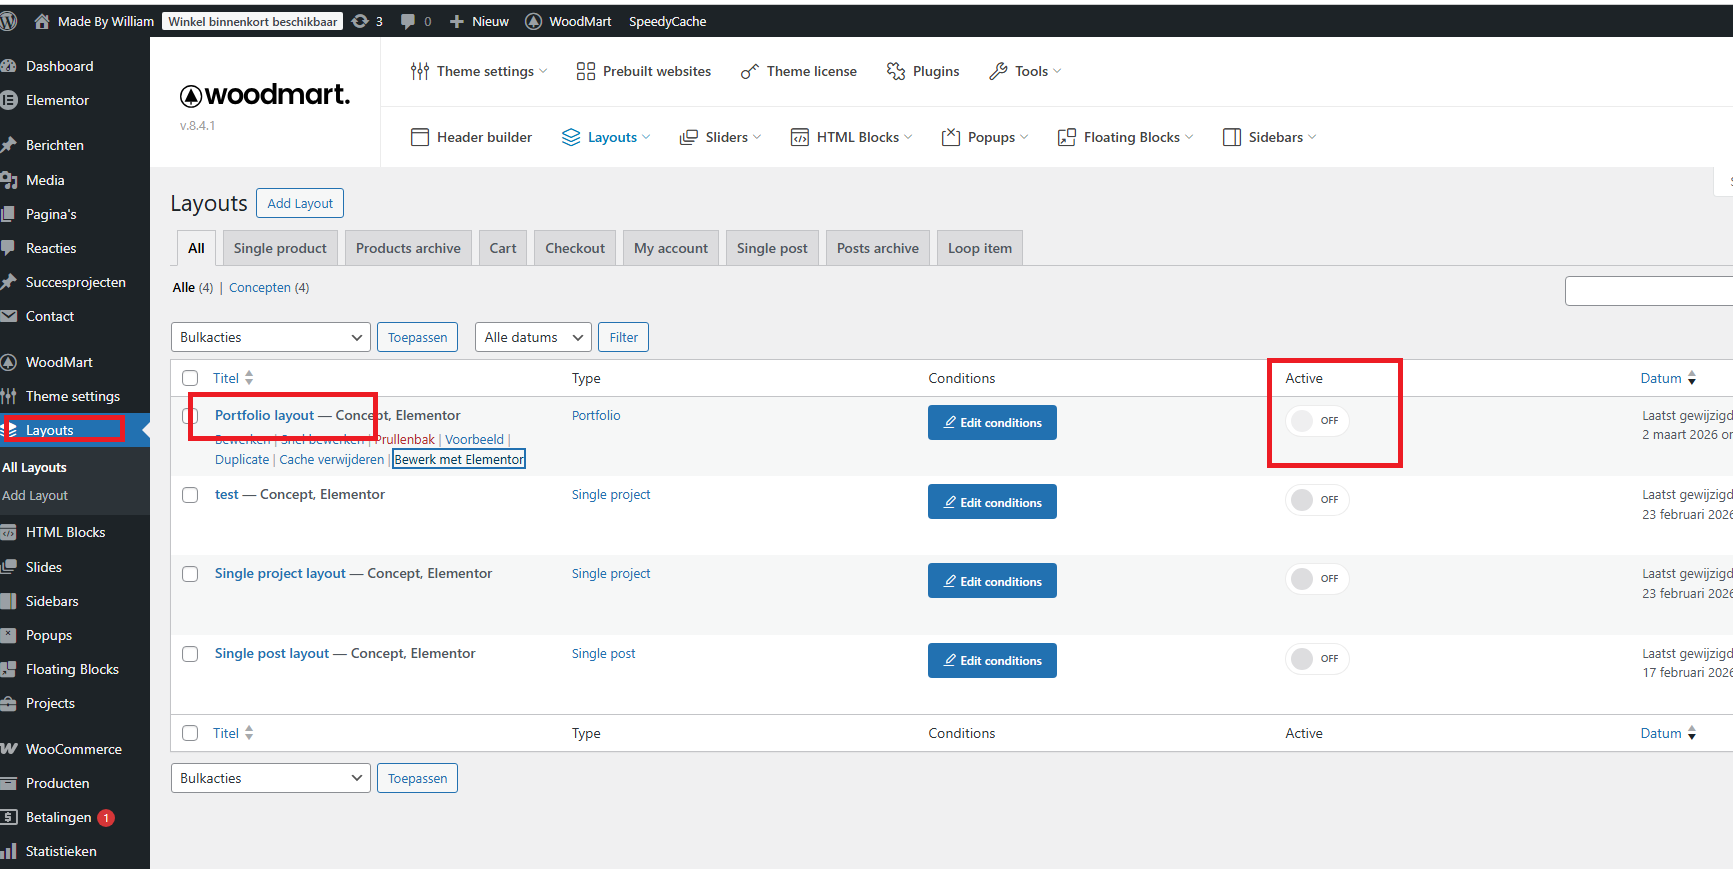Click the Layouts stack icon in top nav

pos(571,137)
